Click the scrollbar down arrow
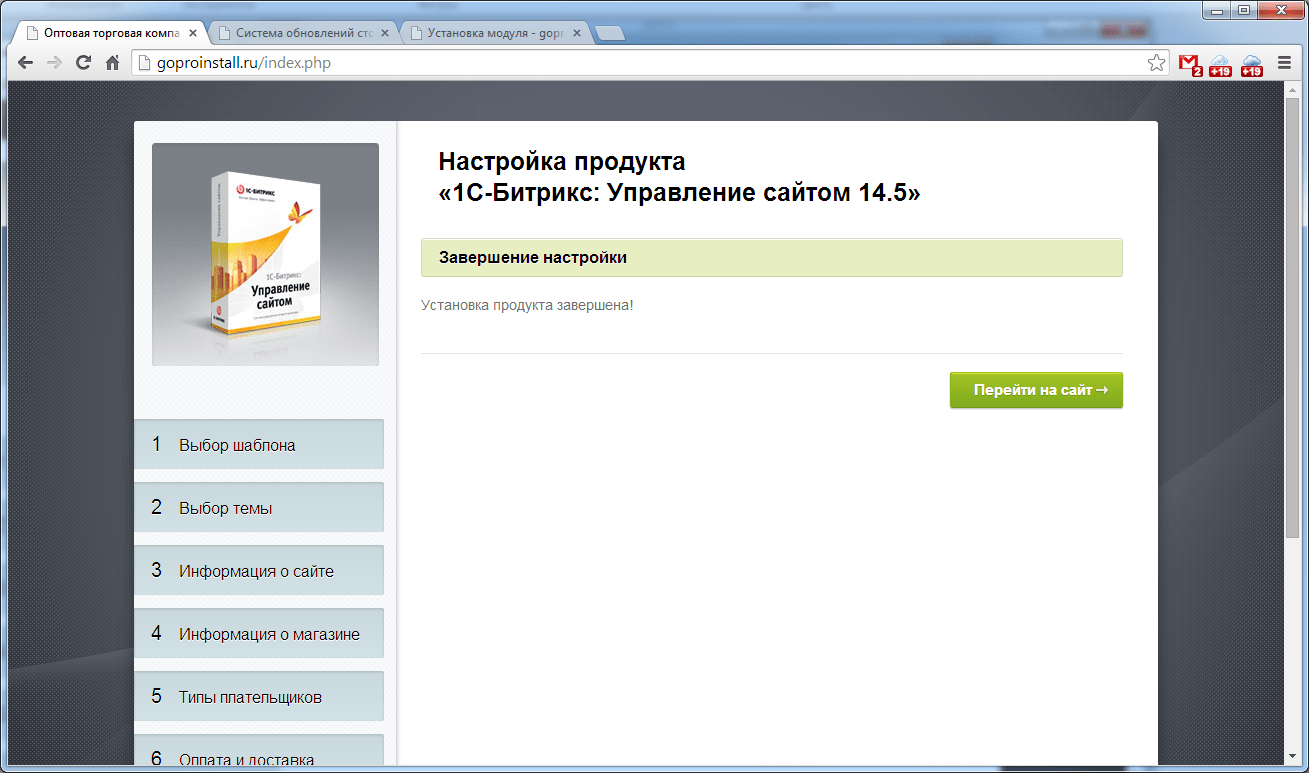The height and width of the screenshot is (773, 1309). (x=1291, y=757)
